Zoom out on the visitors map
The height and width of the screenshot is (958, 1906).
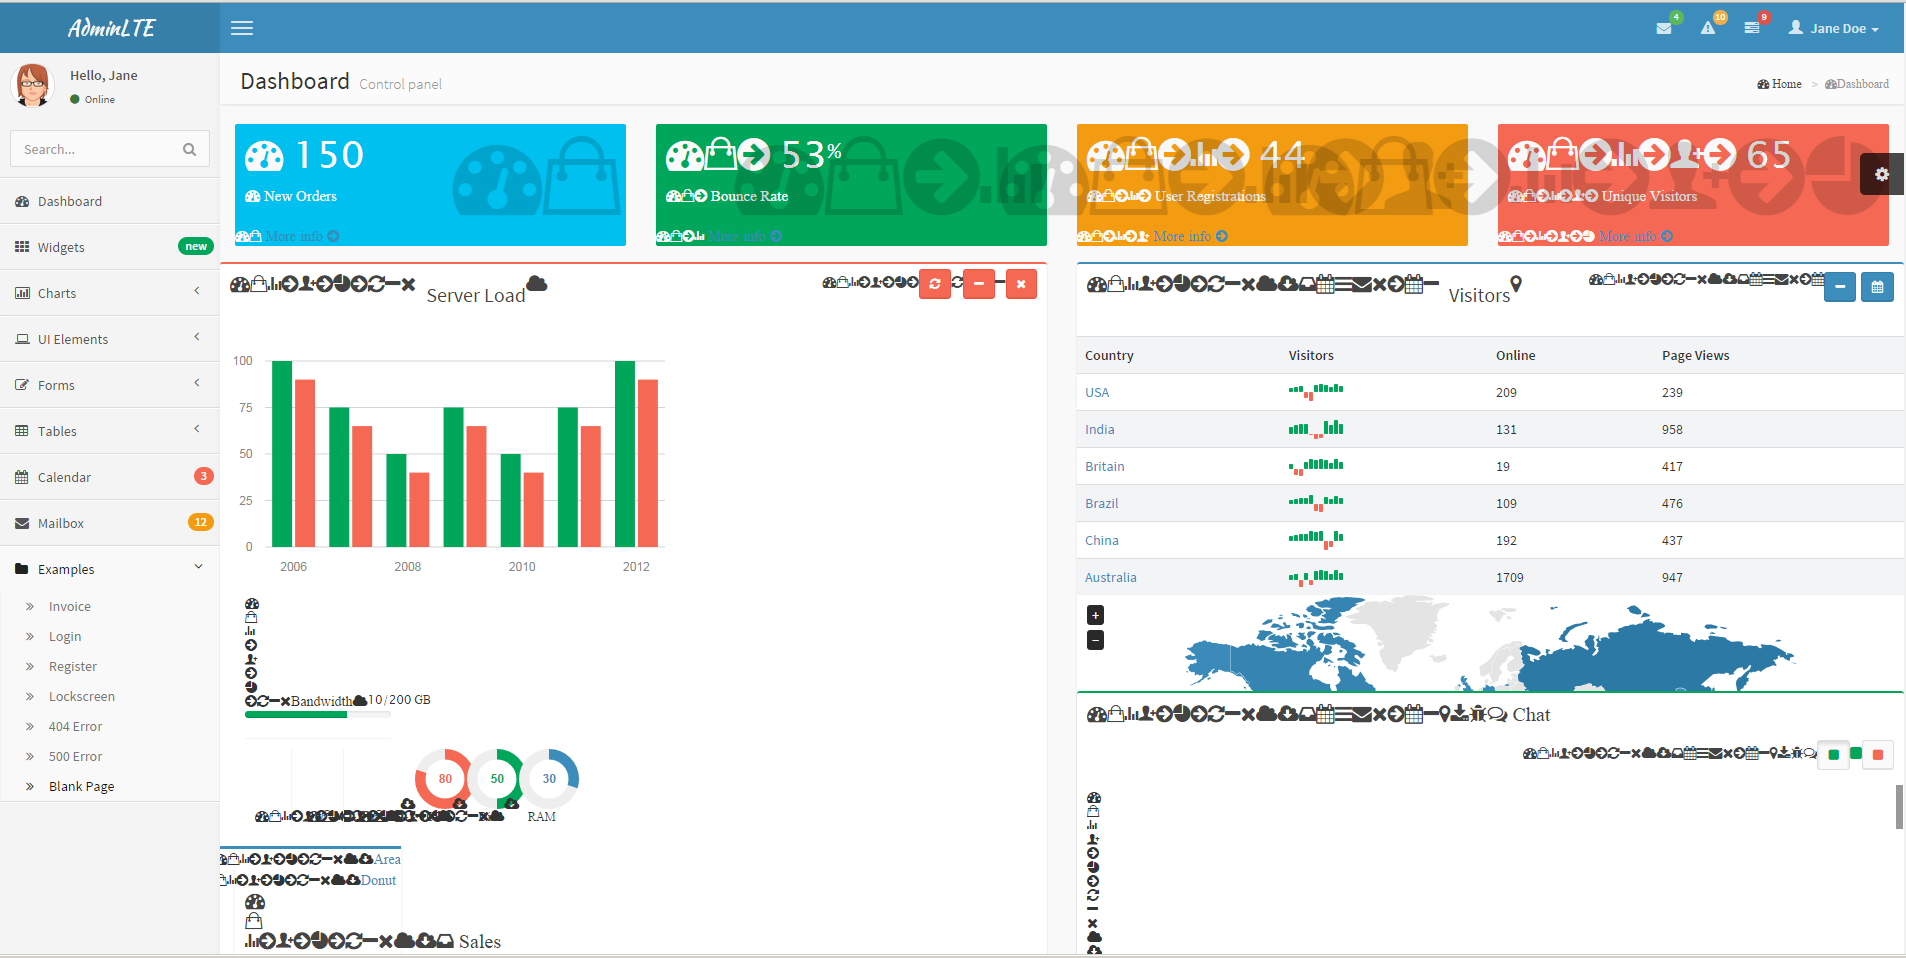(x=1096, y=640)
